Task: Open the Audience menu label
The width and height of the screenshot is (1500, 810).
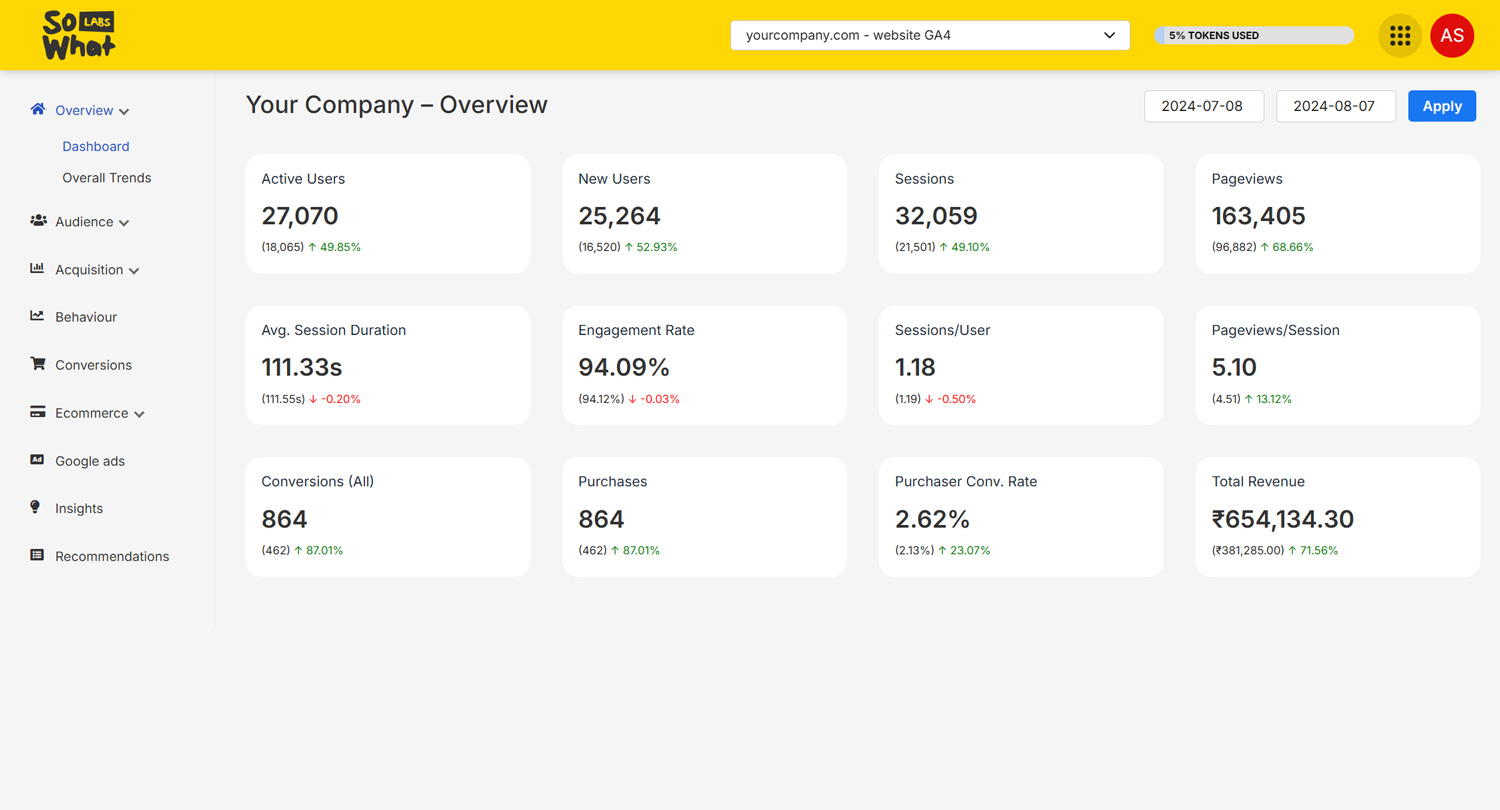Action: pos(84,222)
